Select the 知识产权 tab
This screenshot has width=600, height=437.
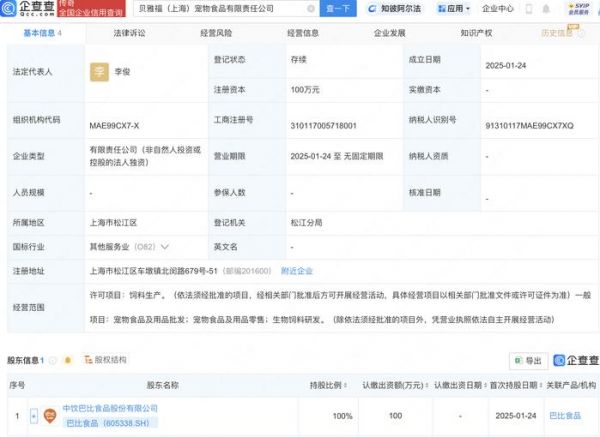coord(477,33)
